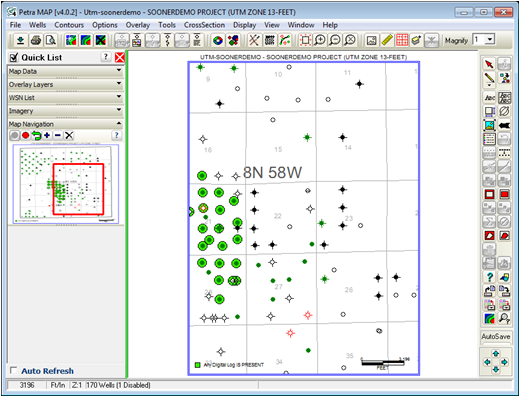Screen dimensions: 520x397
Task: Click the AutoSave button
Action: coord(496,337)
